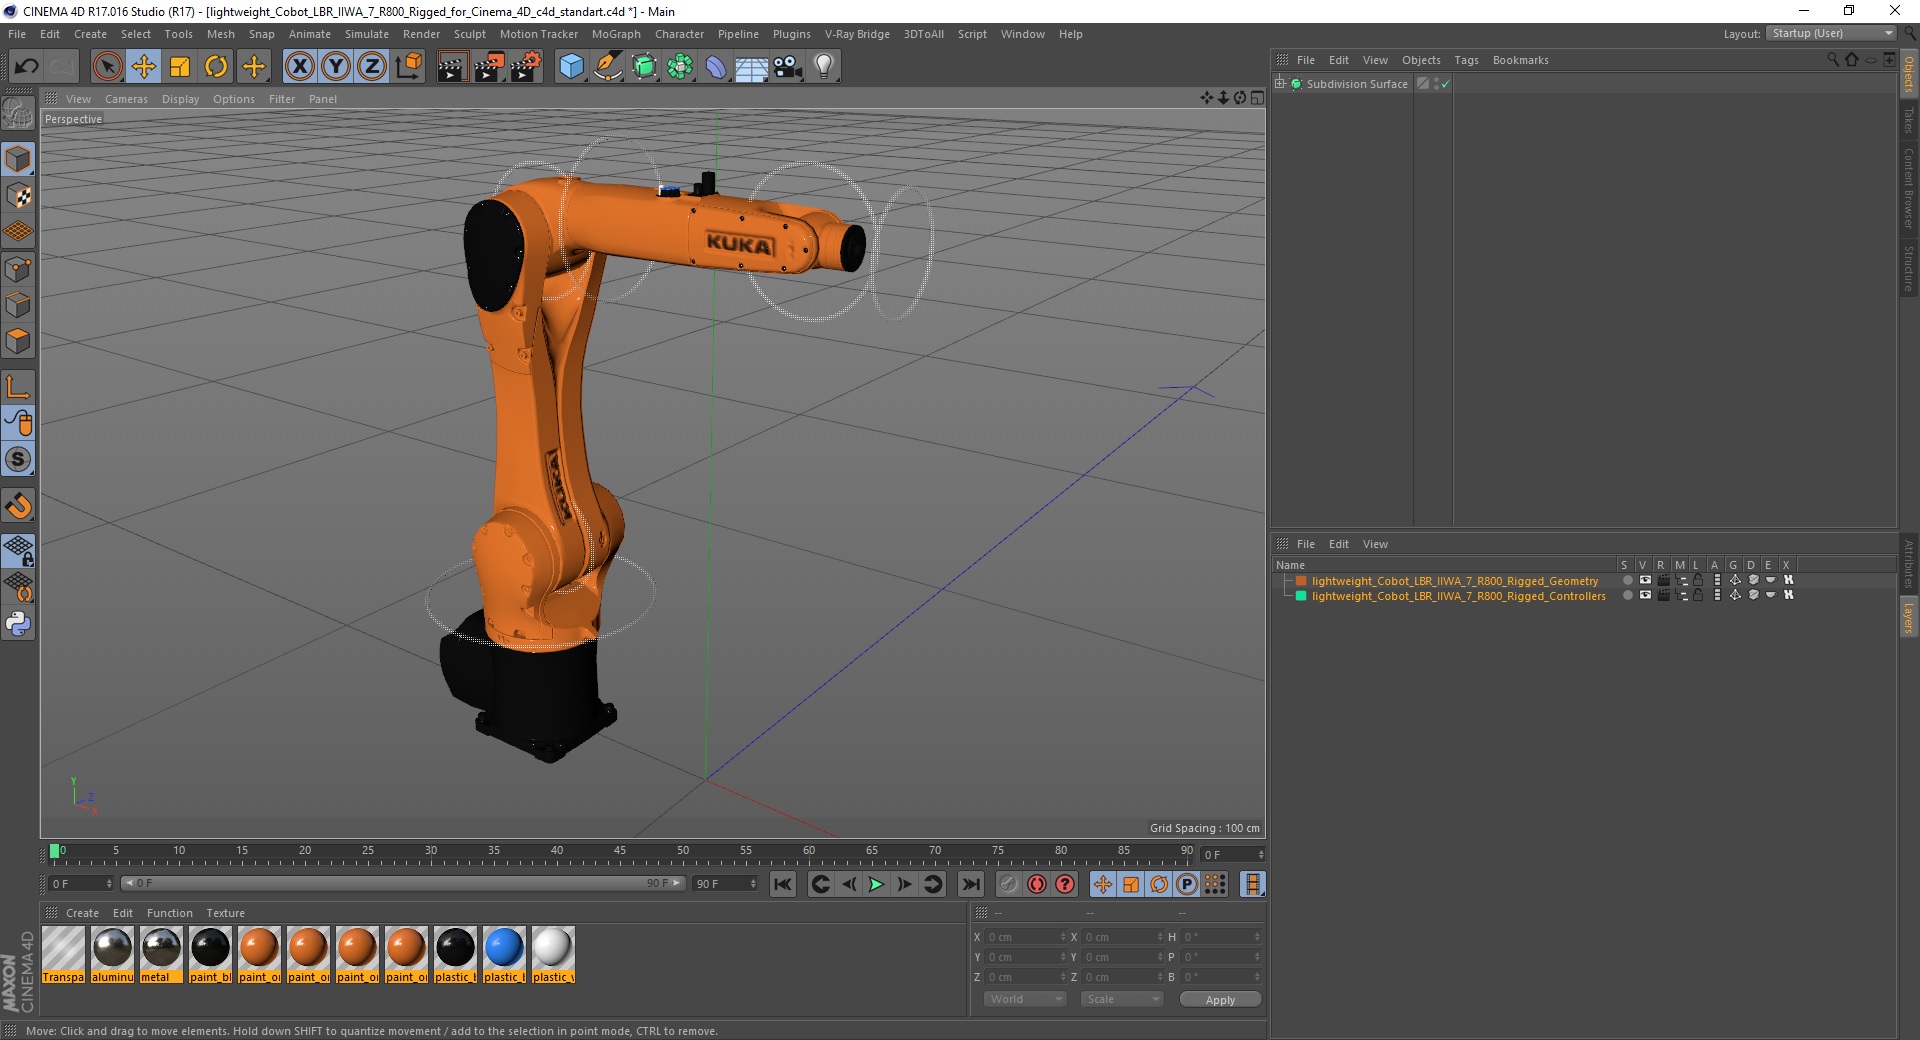Expand the Subdivision Surface object tree
This screenshot has height=1040, width=1920.
[x=1280, y=83]
